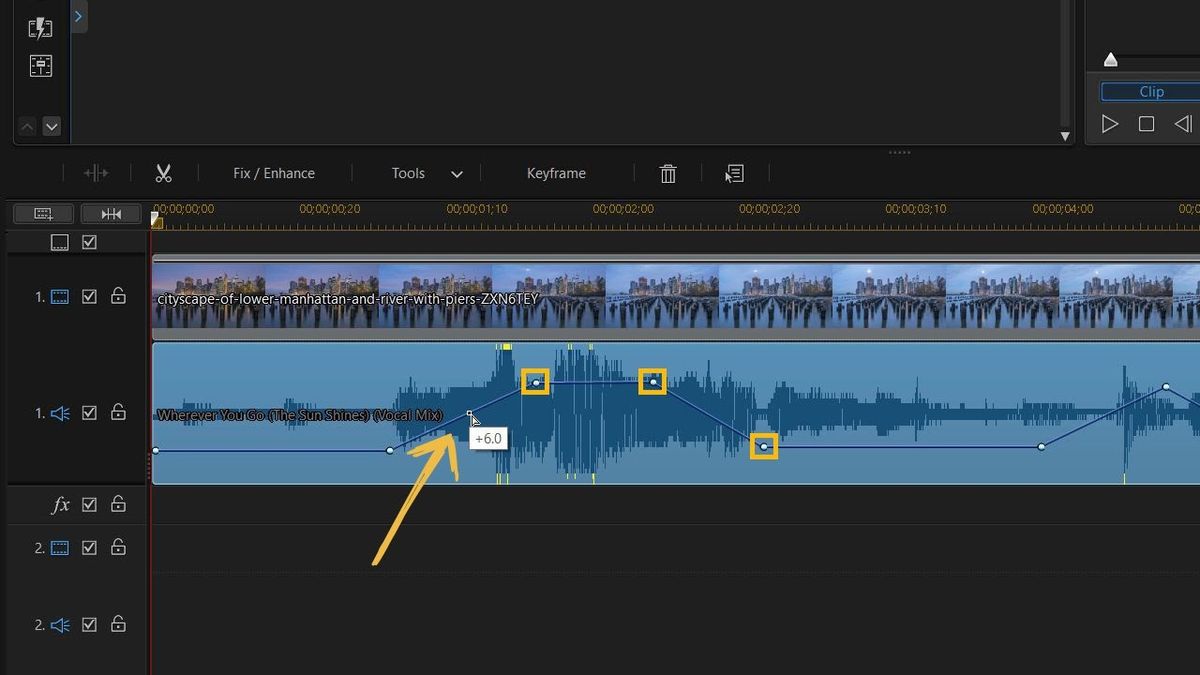Expand the panel using the blue right arrow

(79, 16)
